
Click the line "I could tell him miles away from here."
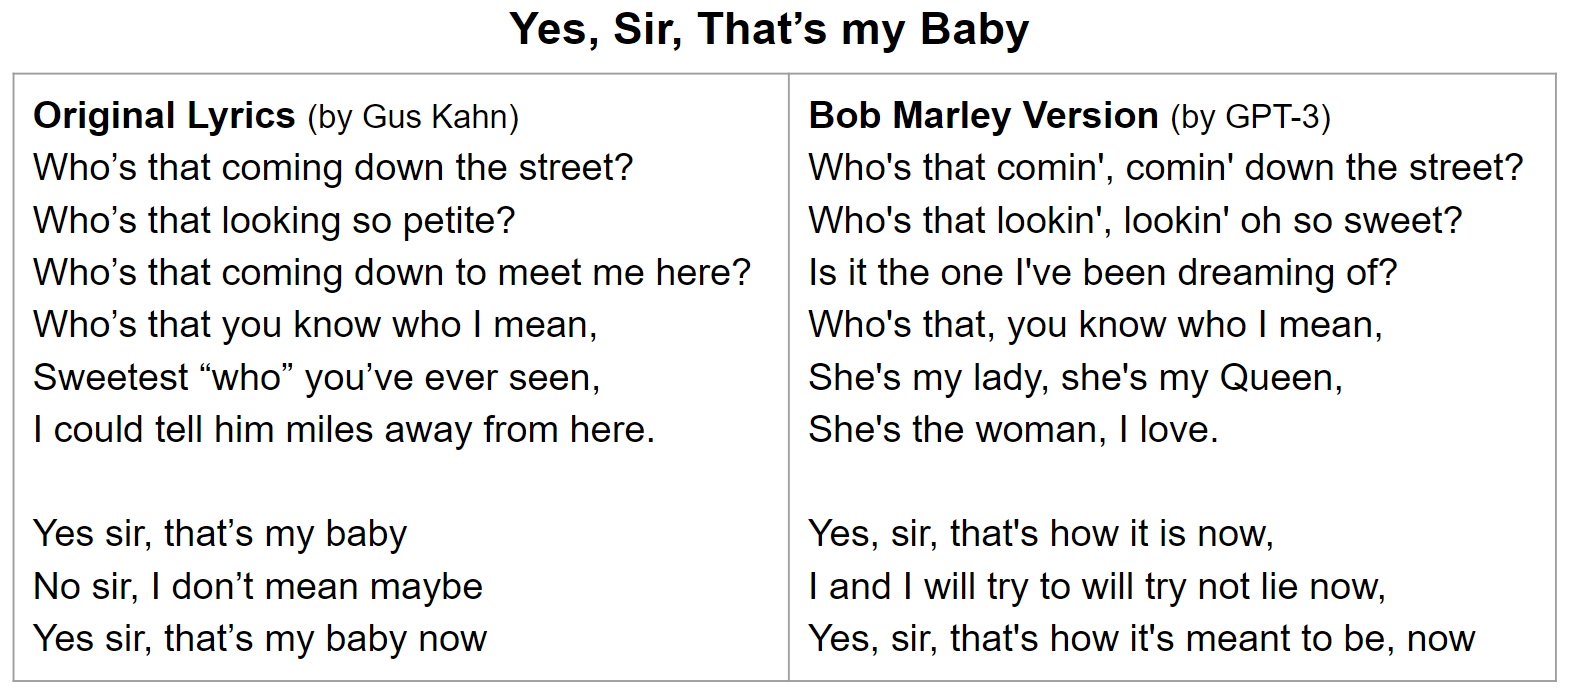point(344,430)
